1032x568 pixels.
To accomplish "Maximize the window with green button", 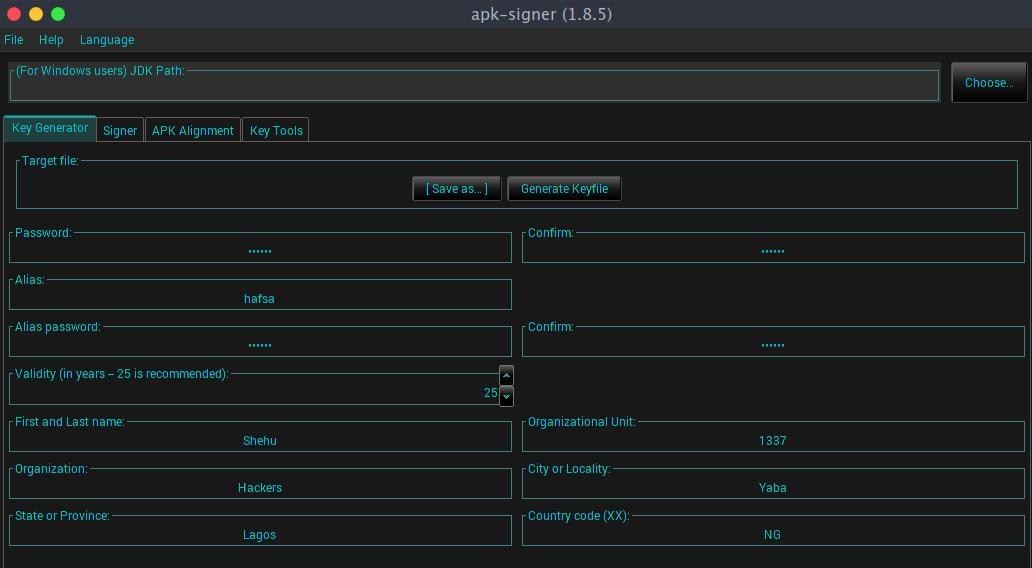I will coord(58,14).
